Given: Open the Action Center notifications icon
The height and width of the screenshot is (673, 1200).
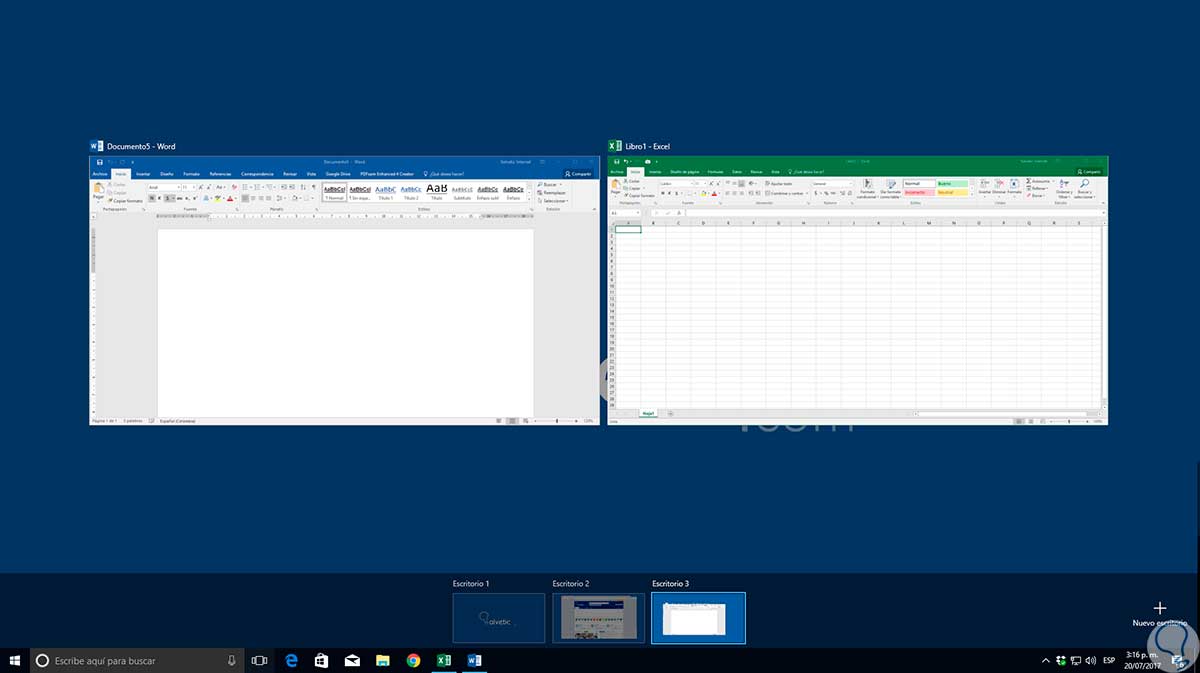Looking at the screenshot, I should coord(1178,660).
